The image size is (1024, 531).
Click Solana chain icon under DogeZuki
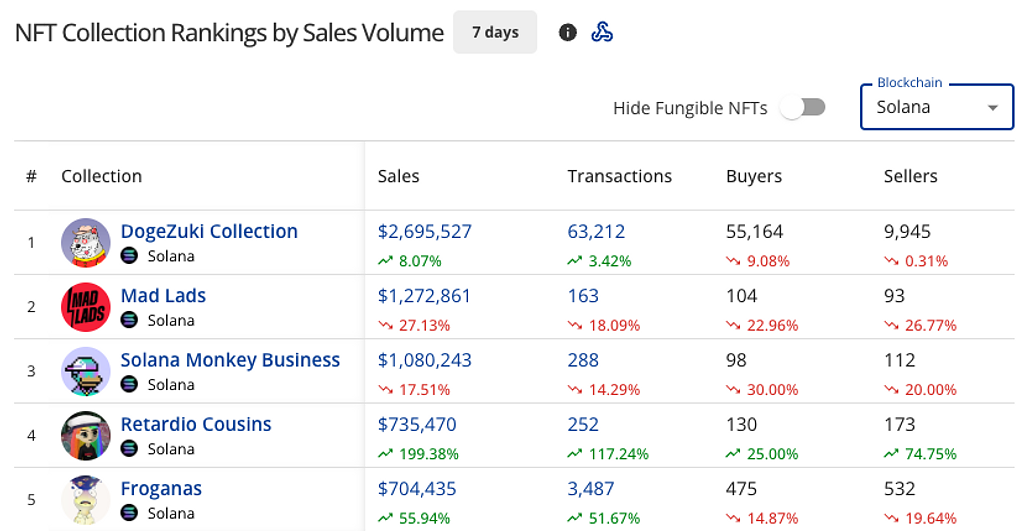pos(129,256)
